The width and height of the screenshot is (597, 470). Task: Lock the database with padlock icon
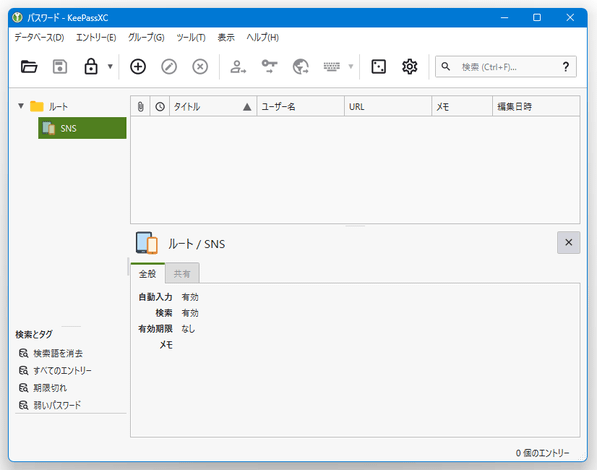click(91, 67)
